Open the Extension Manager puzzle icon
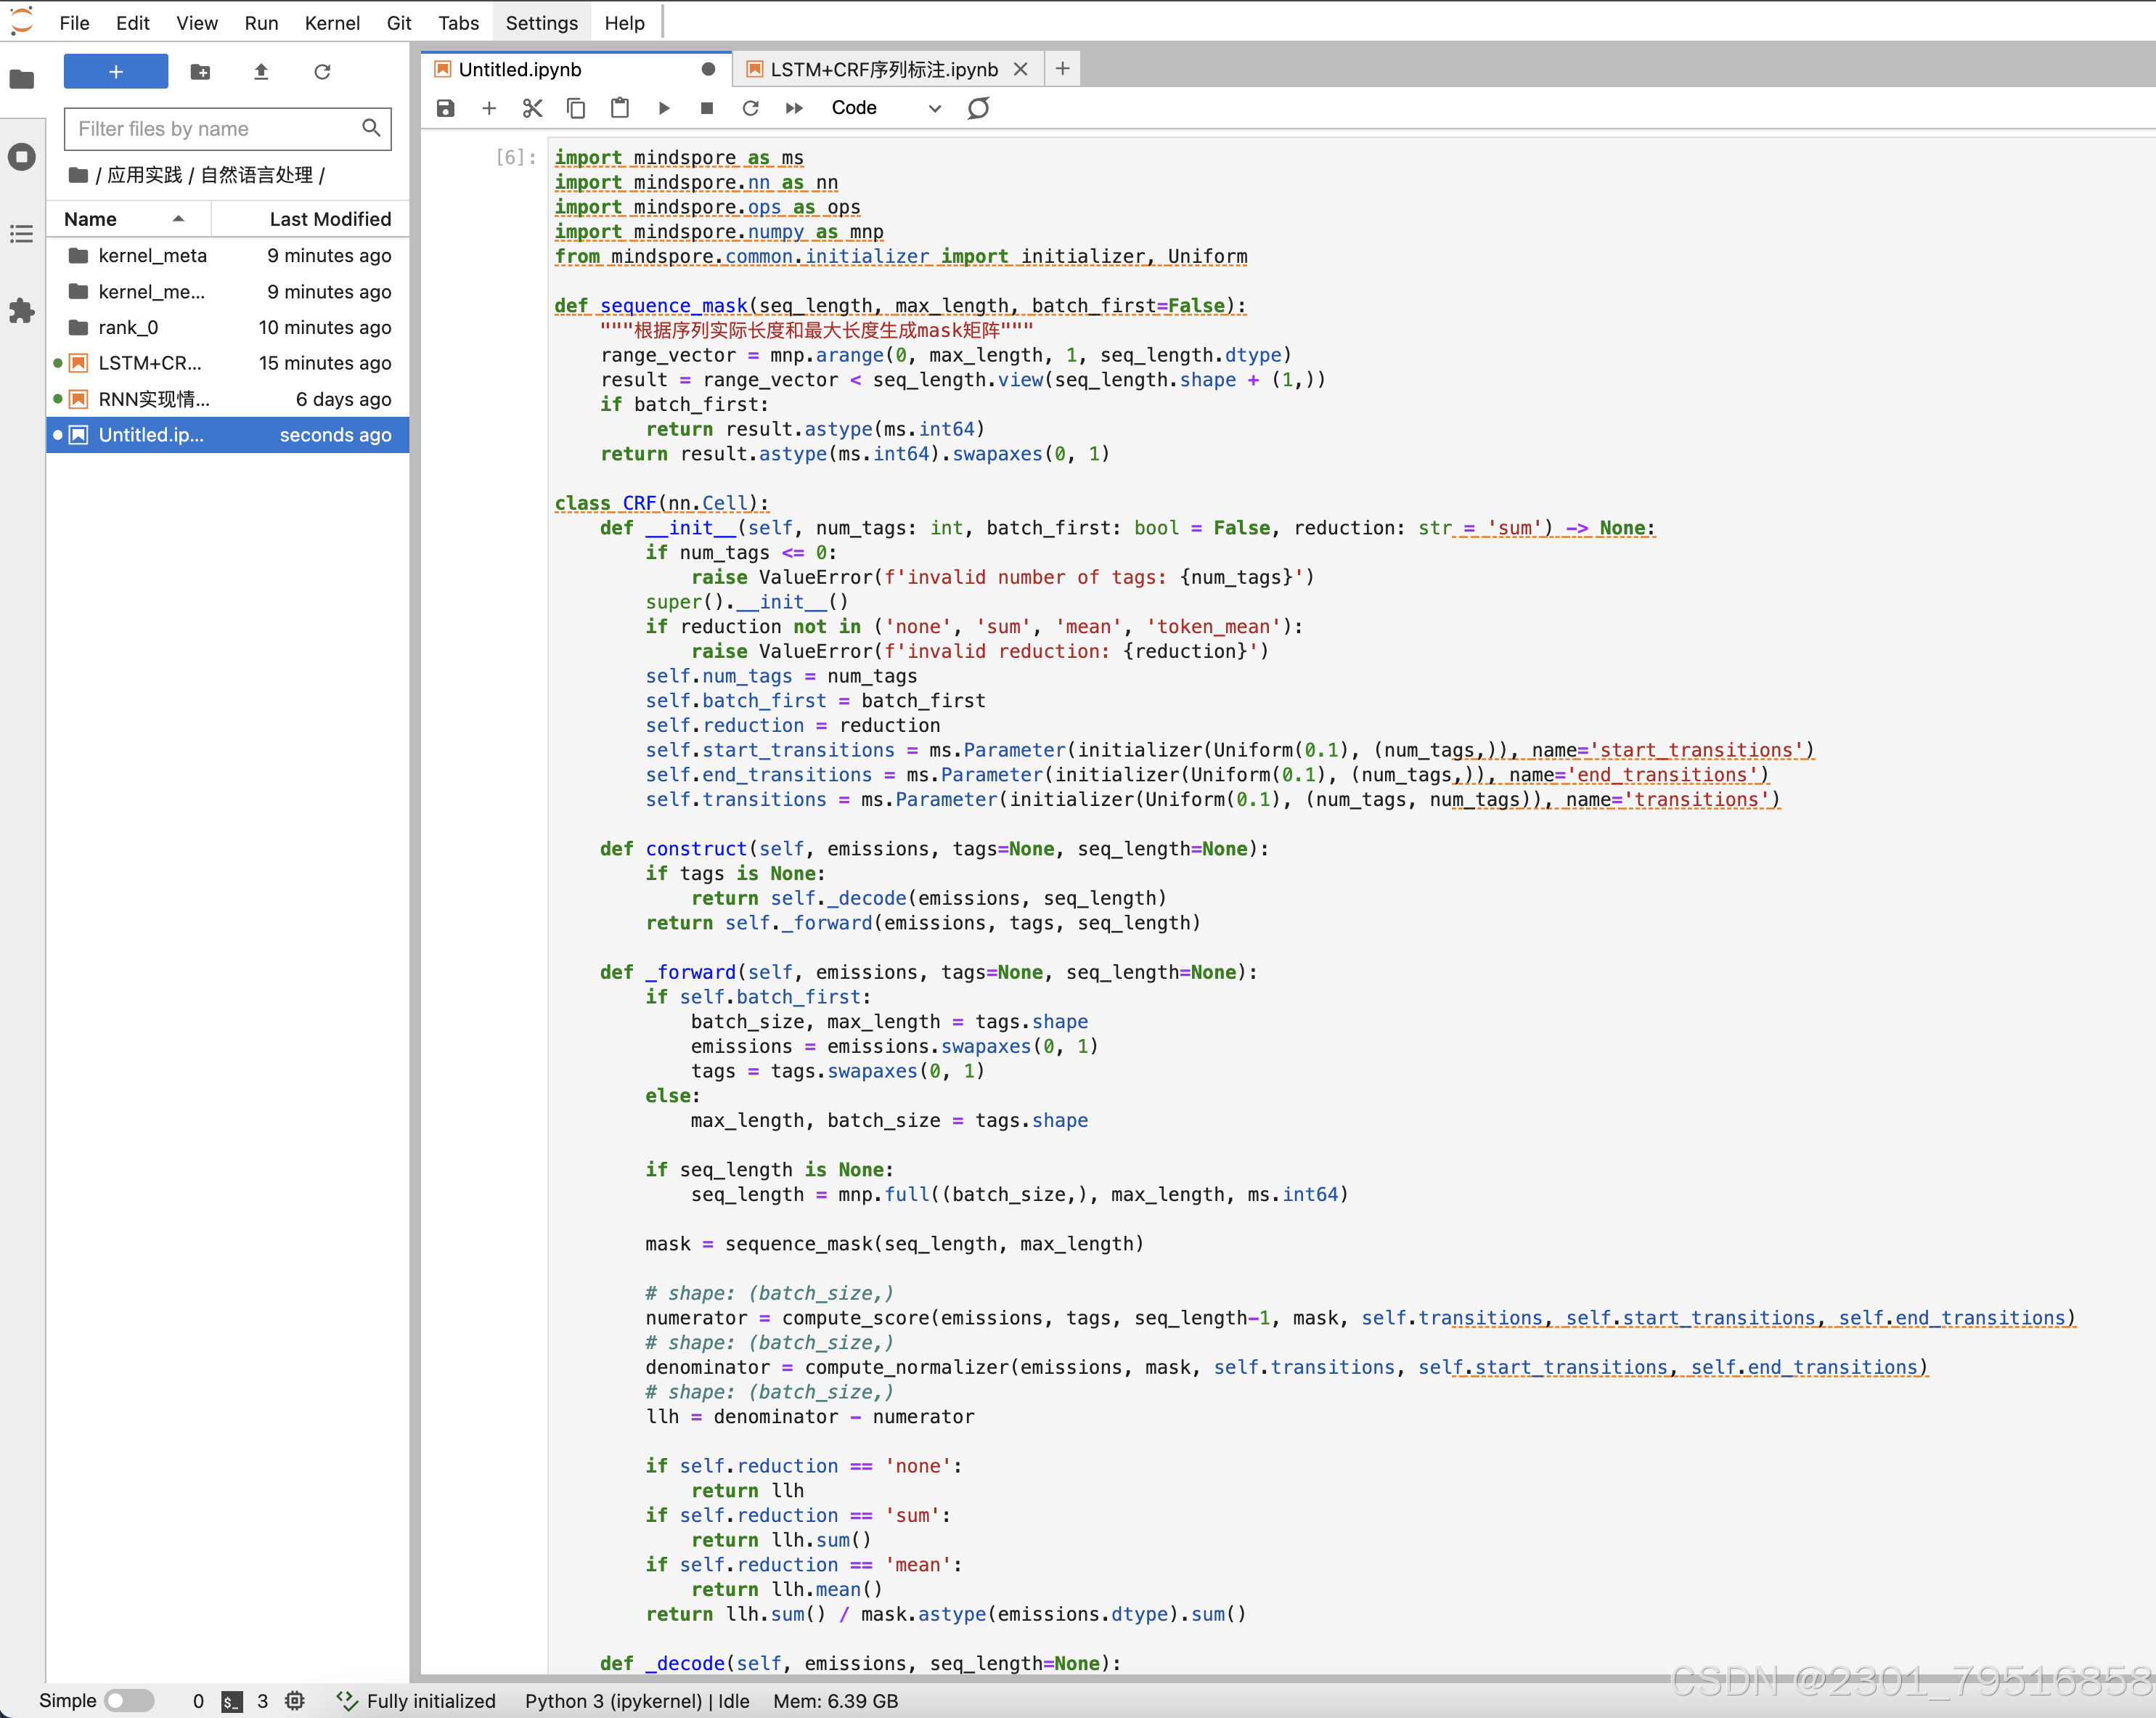Viewport: 2156px width, 1718px height. (x=22, y=311)
